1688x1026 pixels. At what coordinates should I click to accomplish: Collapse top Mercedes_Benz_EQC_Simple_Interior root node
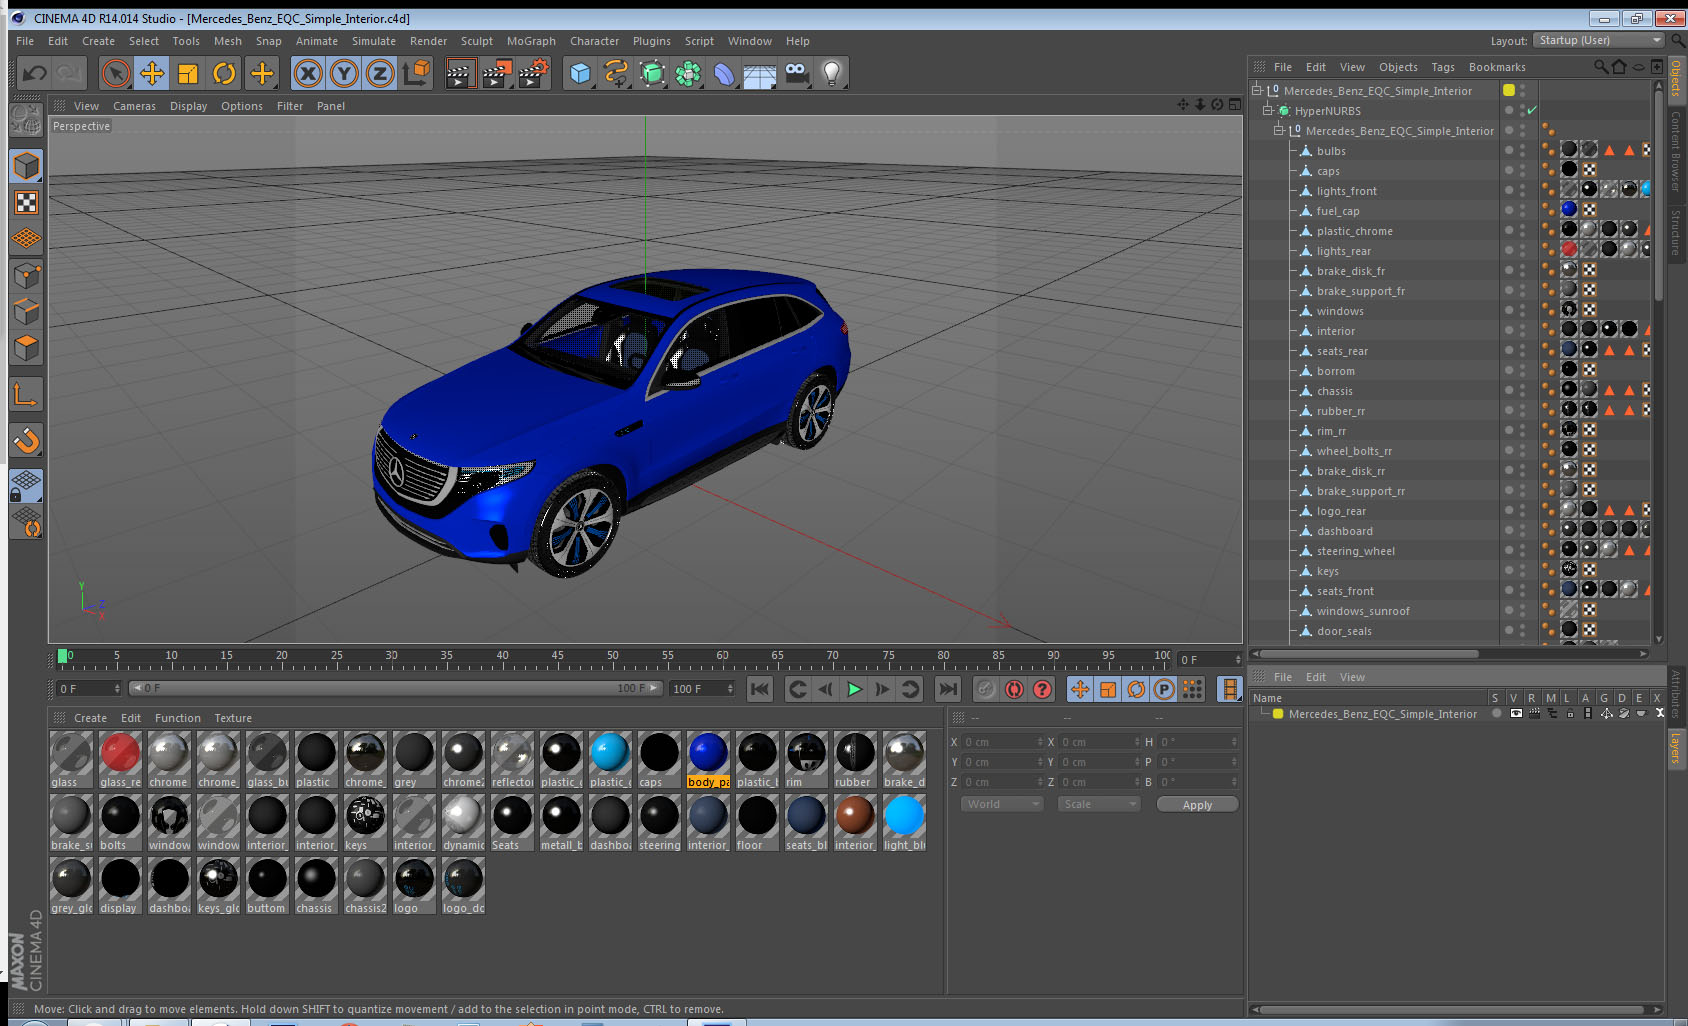click(x=1257, y=91)
